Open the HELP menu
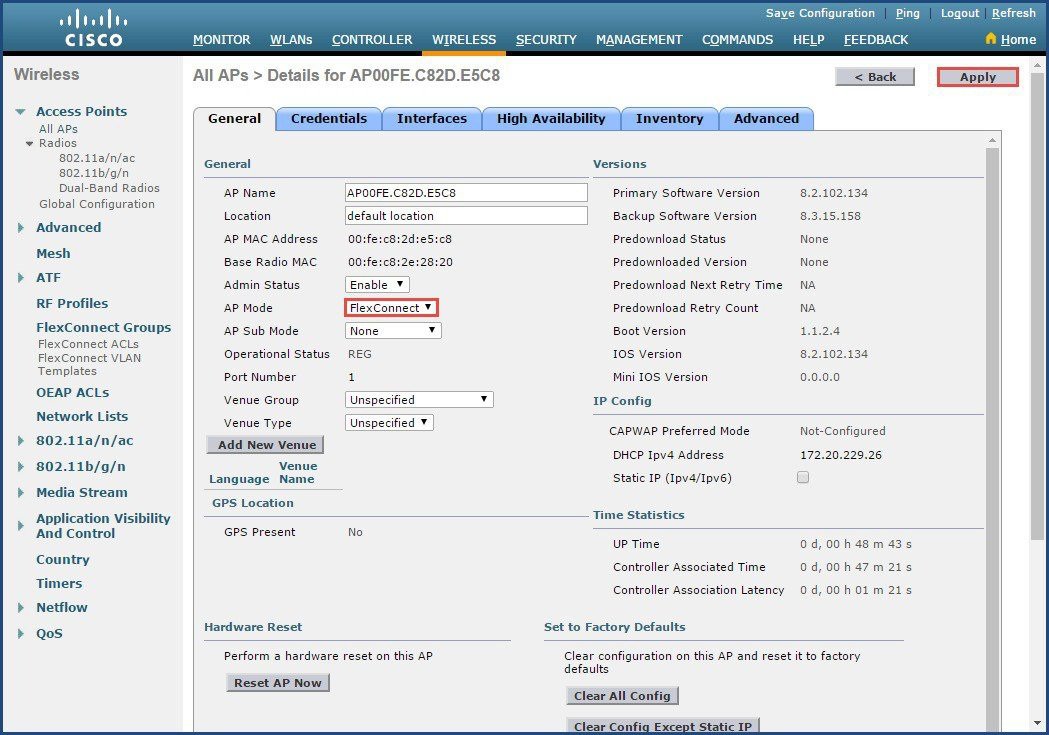Screen dimensions: 1049x735 pos(808,40)
